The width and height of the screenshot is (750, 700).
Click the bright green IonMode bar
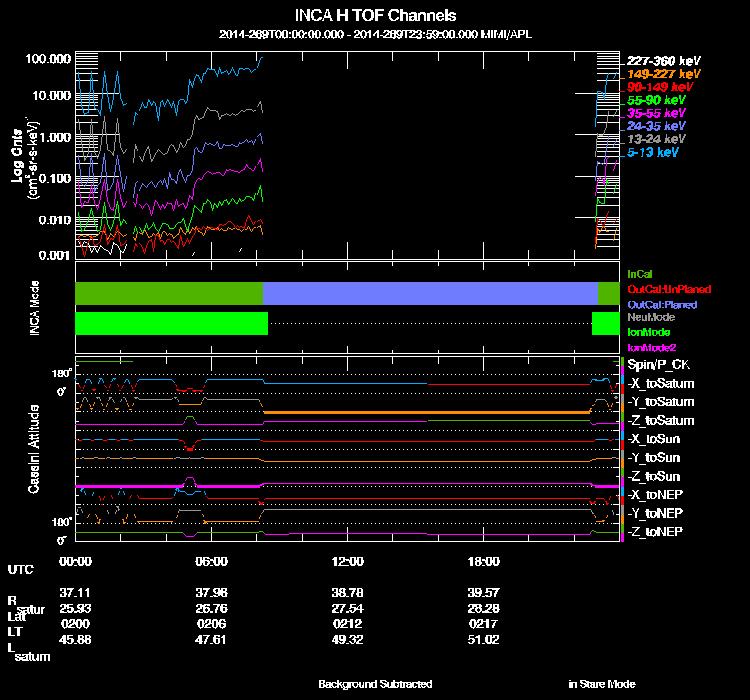click(x=171, y=323)
